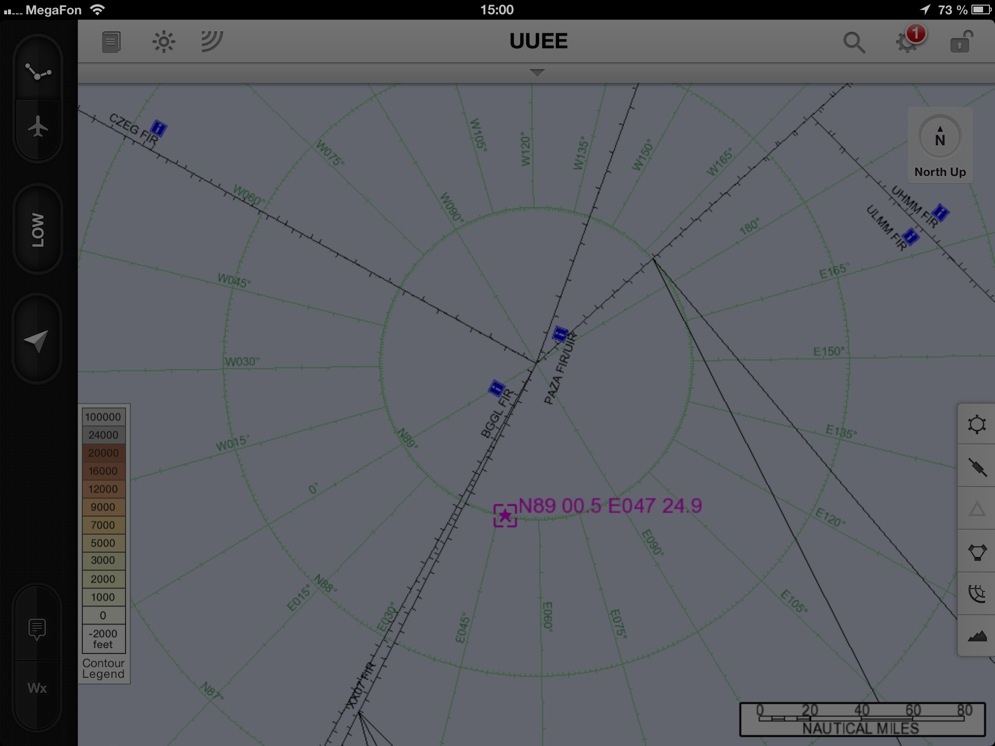
Task: Select the N89 00.5 E047 24.9 waypoint marker
Action: pos(505,516)
